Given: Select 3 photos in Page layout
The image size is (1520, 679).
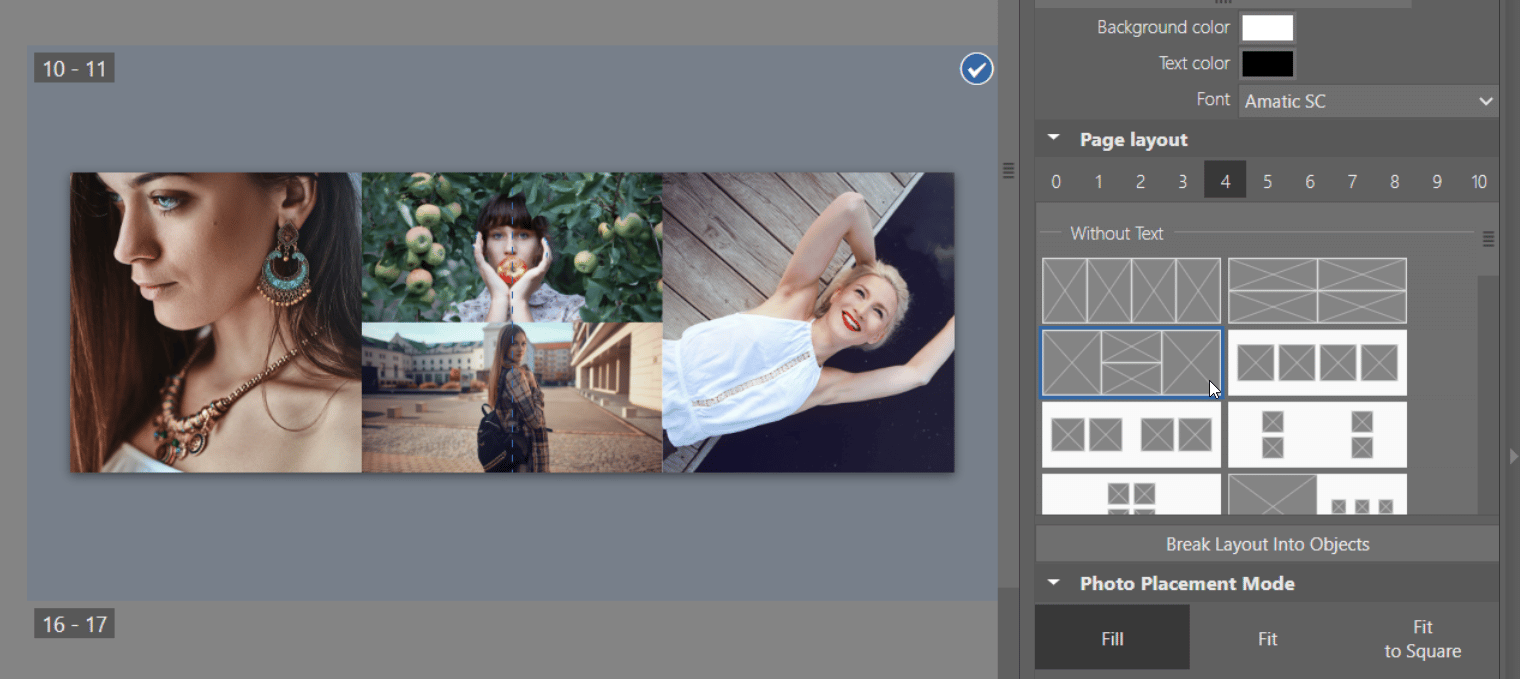Looking at the screenshot, I should [x=1182, y=182].
